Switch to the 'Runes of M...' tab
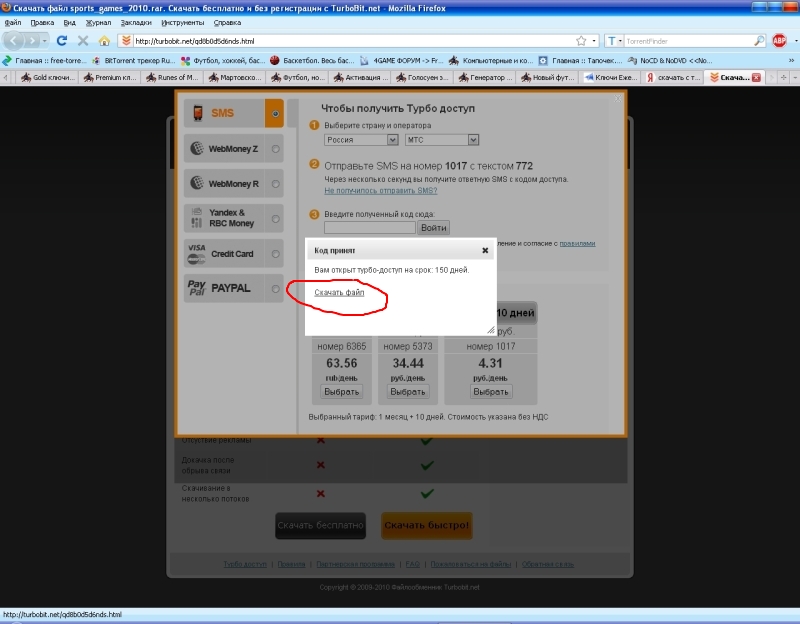800x624 pixels. click(x=172, y=78)
